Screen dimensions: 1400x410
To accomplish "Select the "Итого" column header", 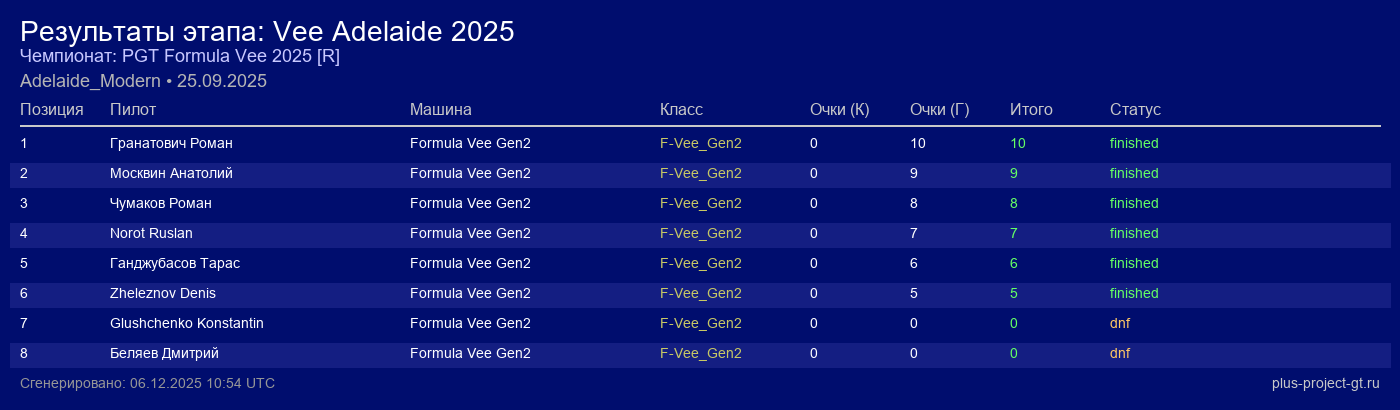I will (x=1031, y=109).
